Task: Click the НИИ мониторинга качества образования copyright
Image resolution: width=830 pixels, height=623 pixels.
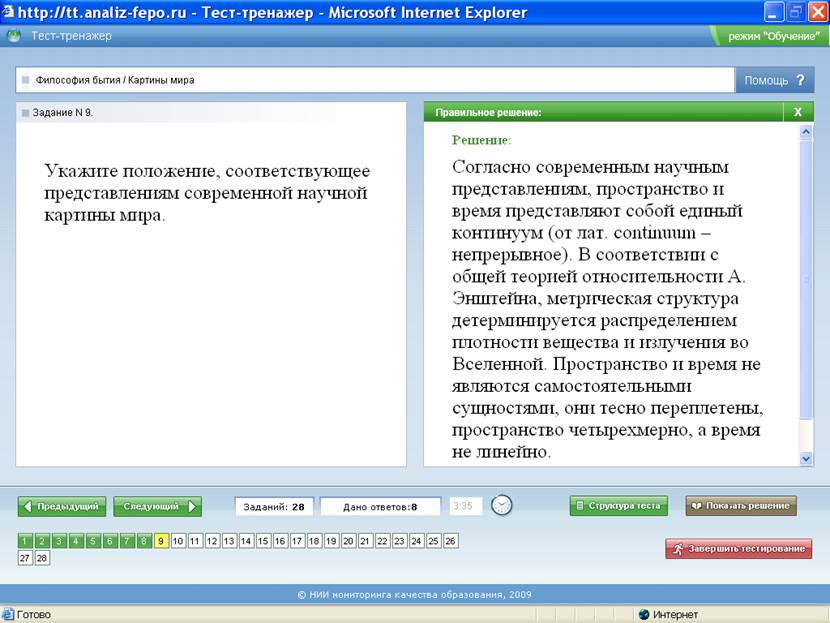Action: coord(414,594)
